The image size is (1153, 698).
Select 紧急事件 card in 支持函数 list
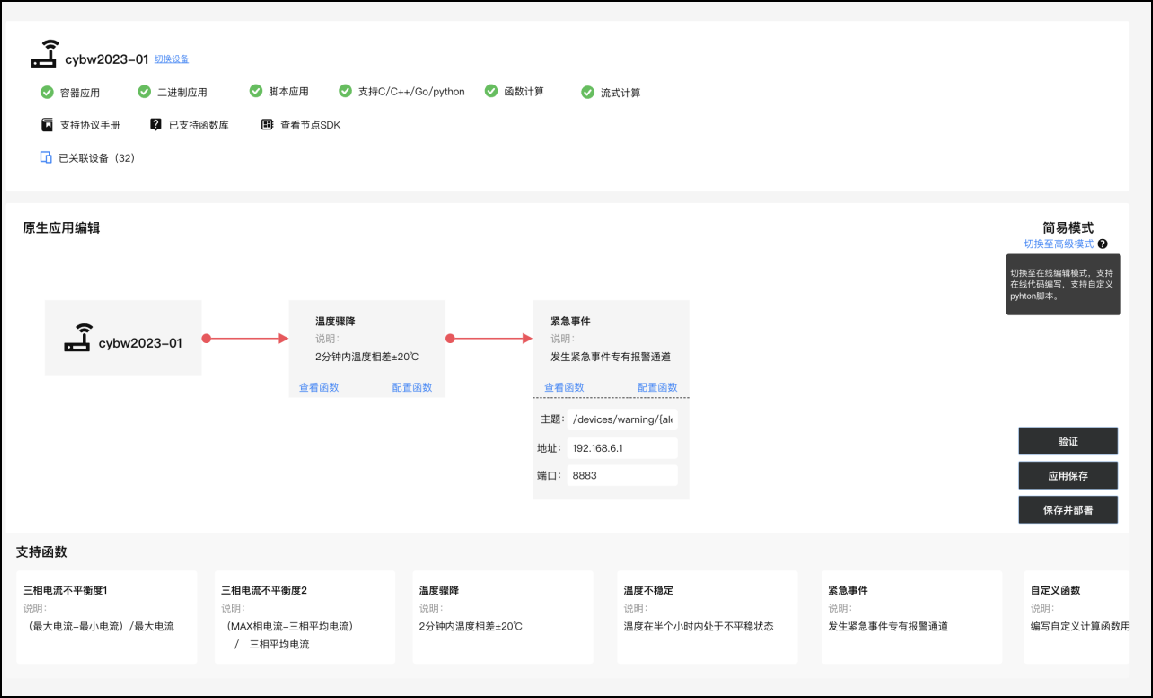(x=912, y=617)
